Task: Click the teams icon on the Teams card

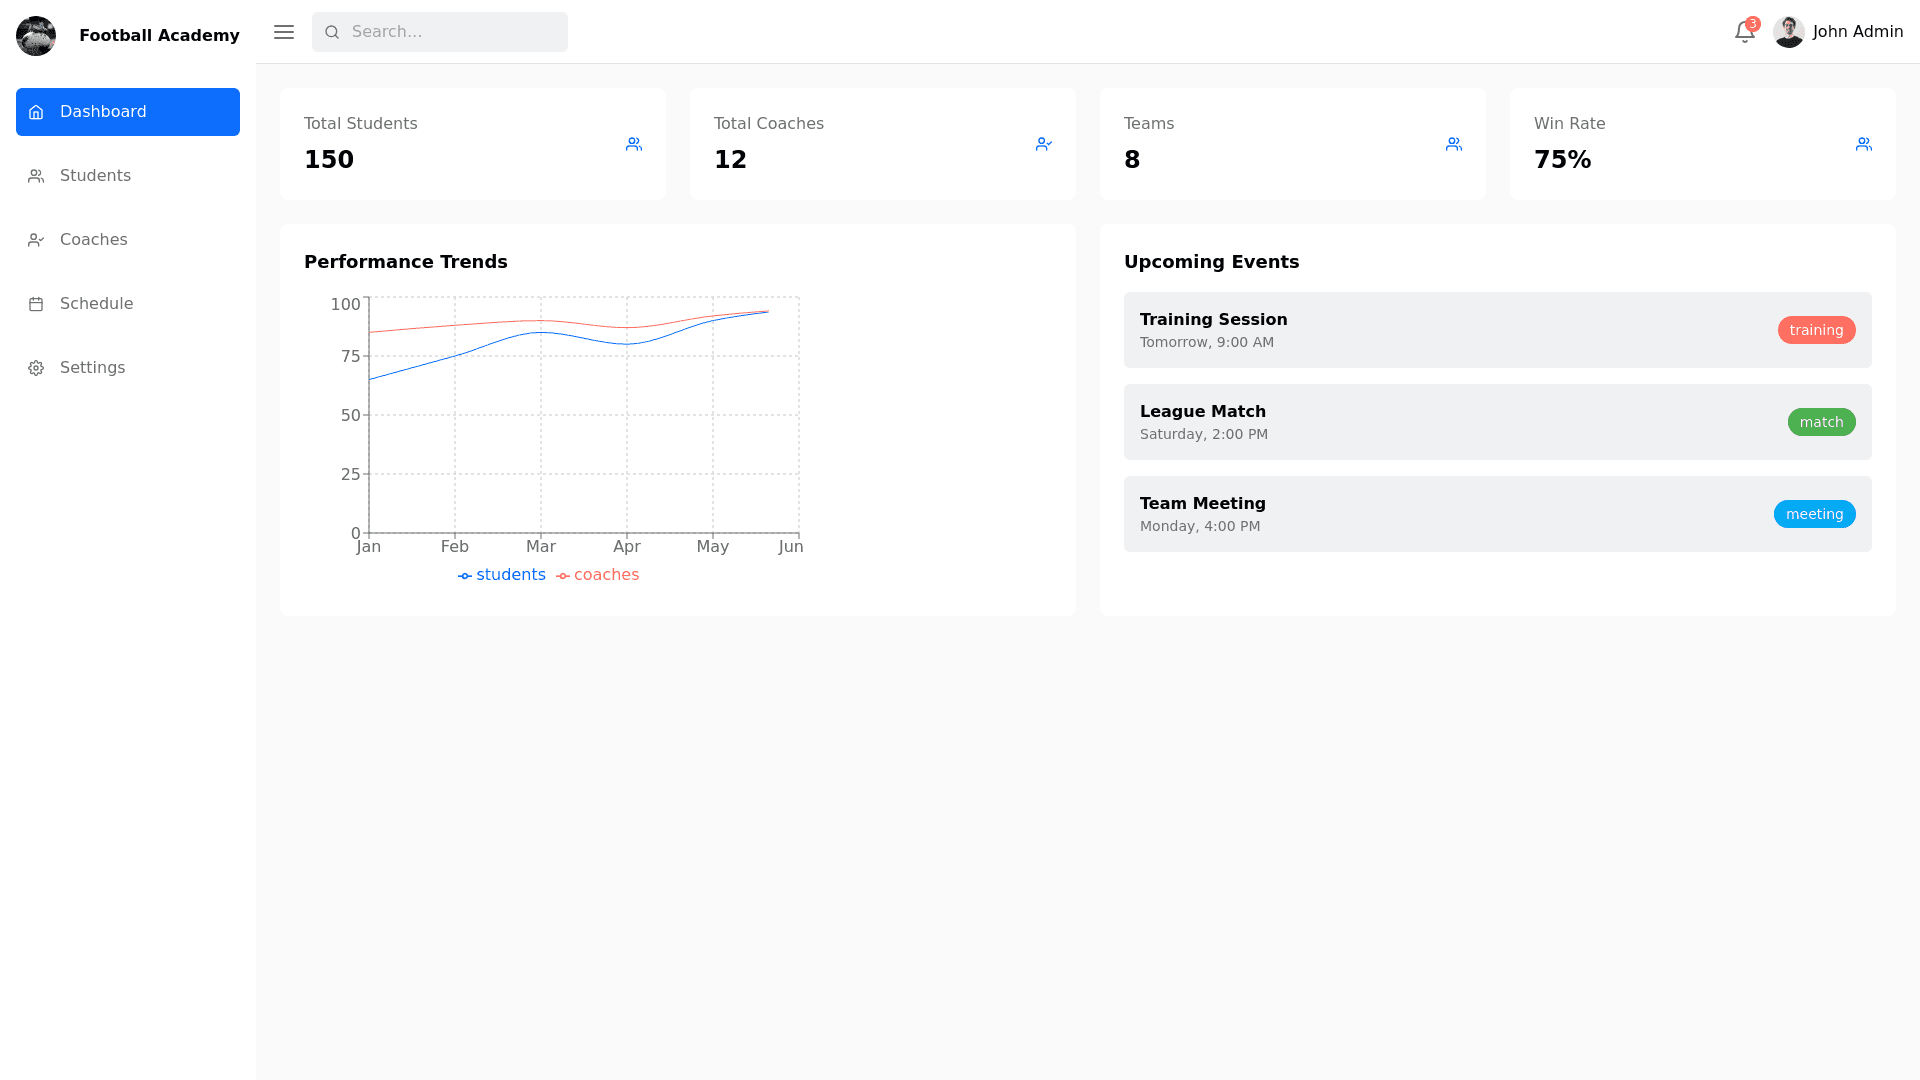Action: point(1454,143)
